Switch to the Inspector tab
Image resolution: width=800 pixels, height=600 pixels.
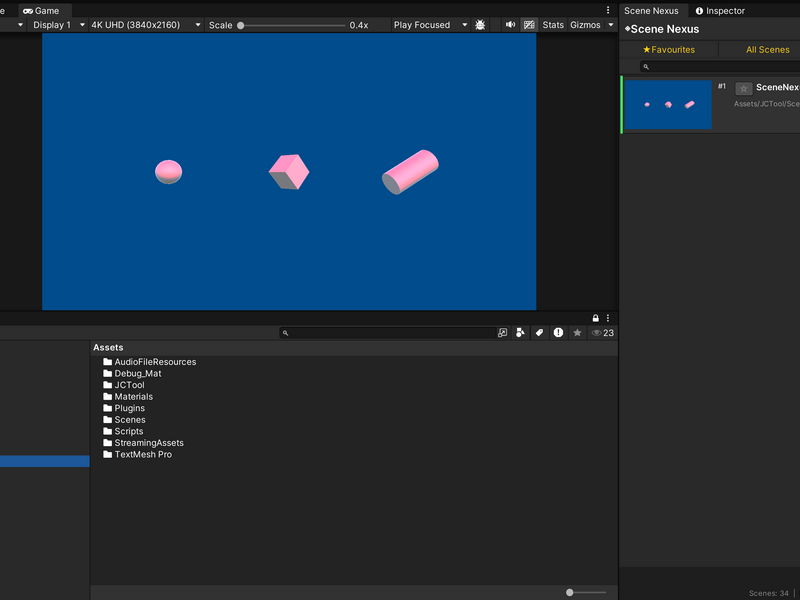click(720, 11)
